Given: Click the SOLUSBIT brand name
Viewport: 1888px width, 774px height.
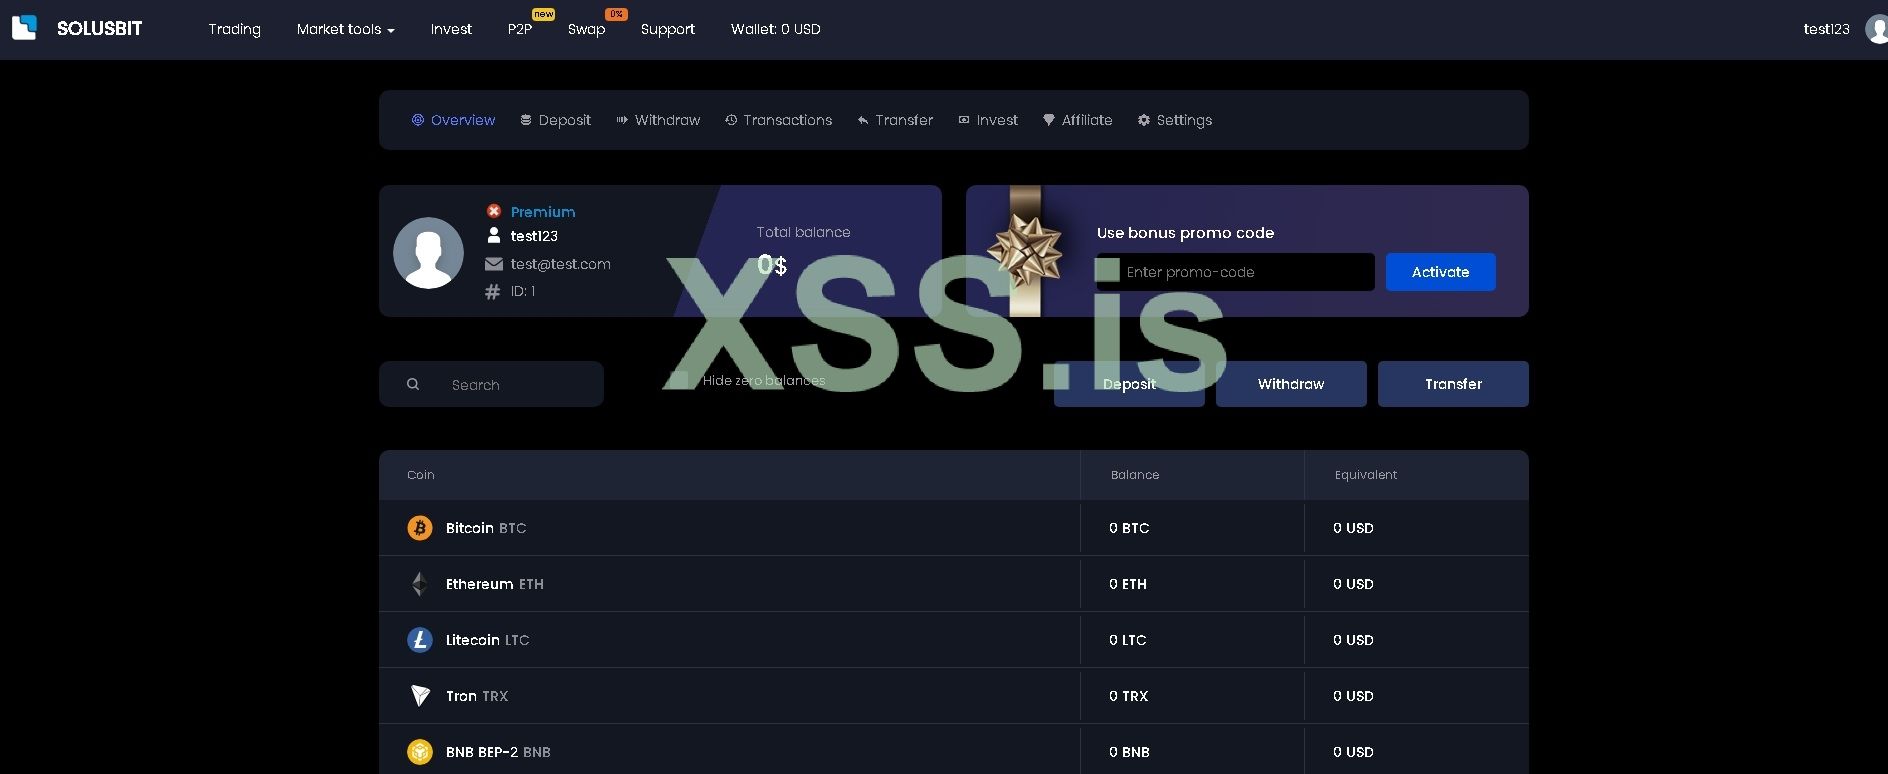Looking at the screenshot, I should (x=100, y=29).
